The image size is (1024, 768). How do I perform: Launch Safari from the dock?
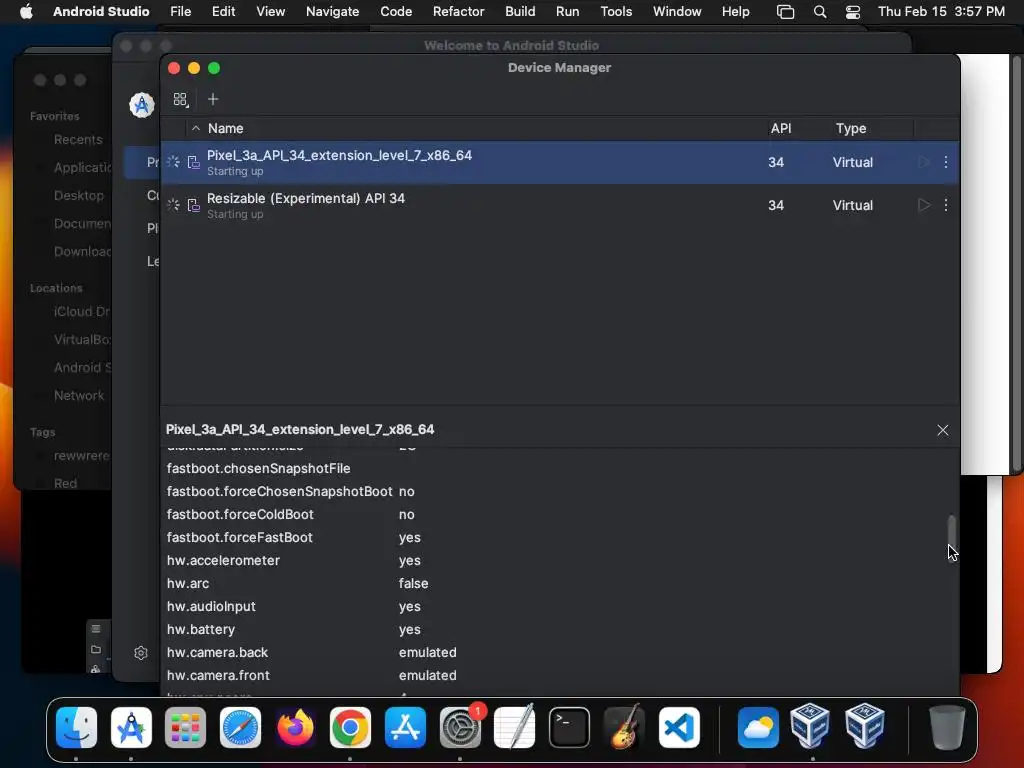click(240, 728)
